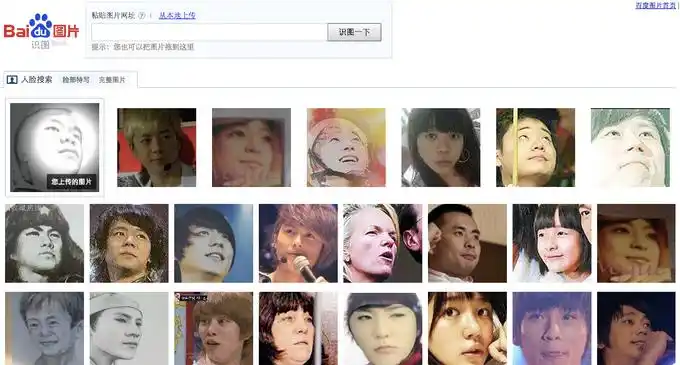Open the thumbnail showing a silver microphone

[298, 243]
